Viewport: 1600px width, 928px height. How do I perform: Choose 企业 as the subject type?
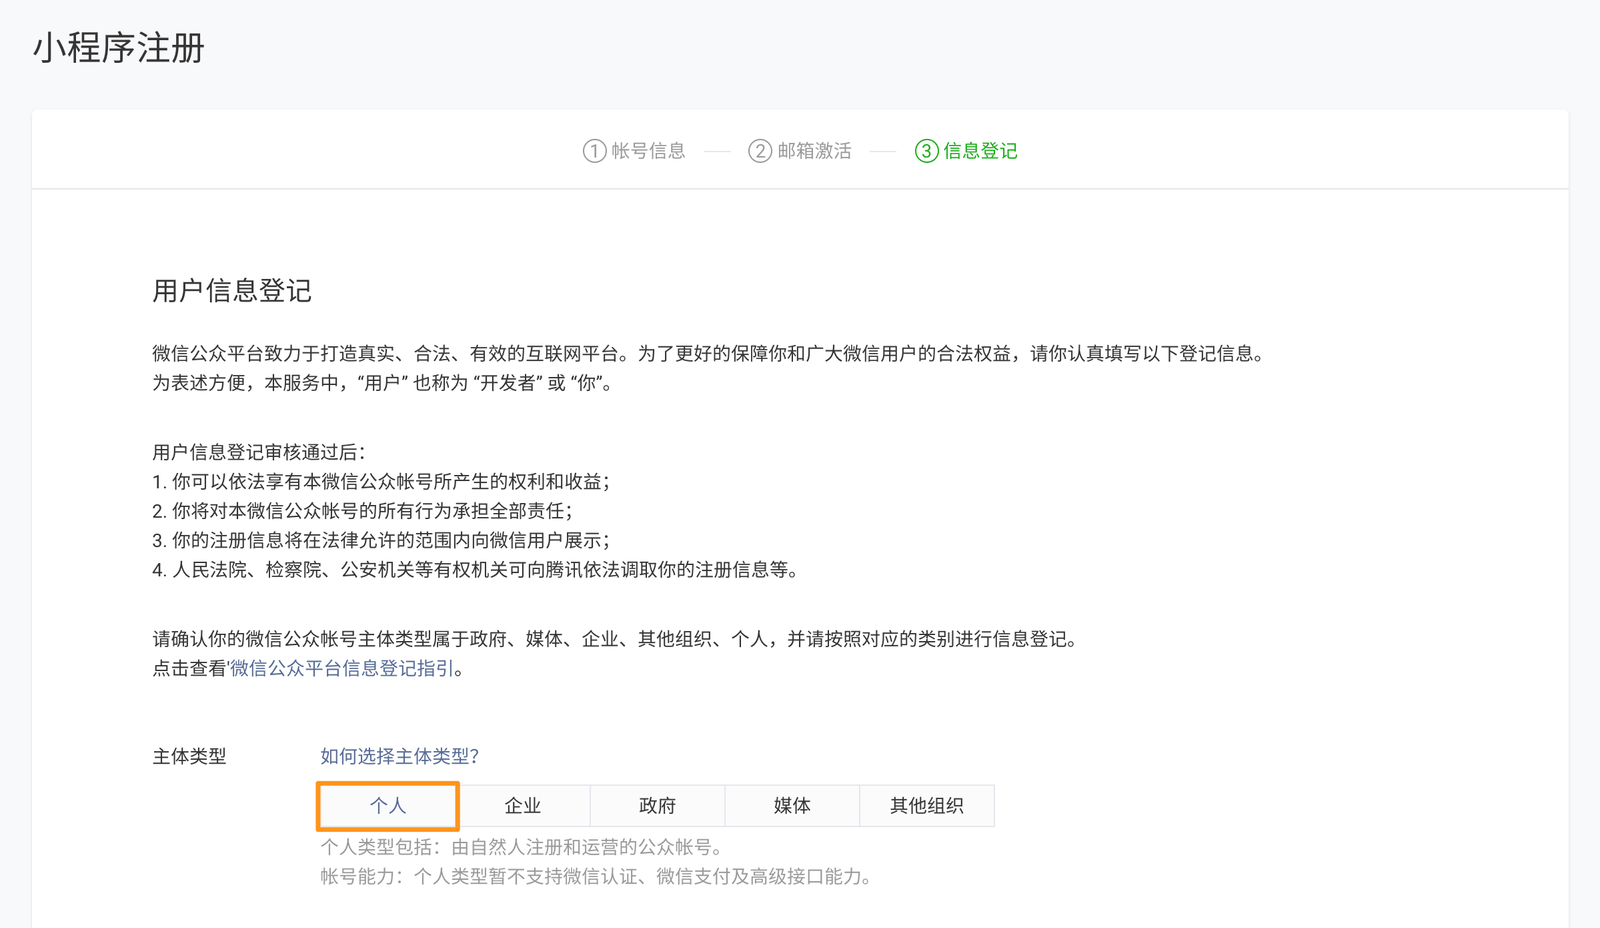[x=523, y=806]
